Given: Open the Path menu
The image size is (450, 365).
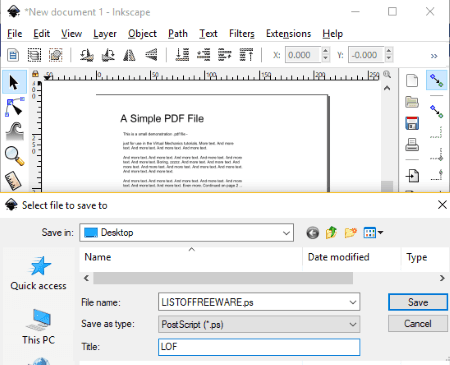Looking at the screenshot, I should coord(178,34).
